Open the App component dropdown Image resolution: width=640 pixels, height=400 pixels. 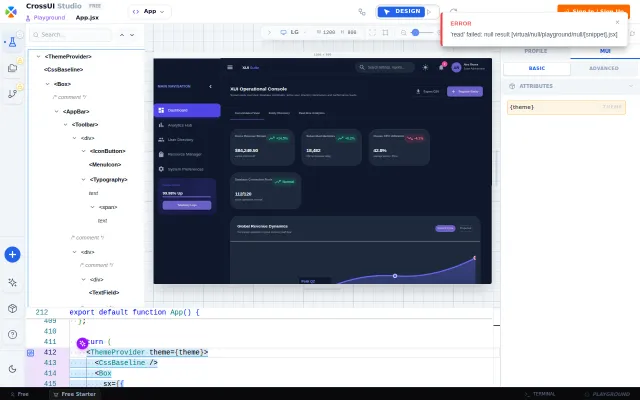tap(149, 11)
